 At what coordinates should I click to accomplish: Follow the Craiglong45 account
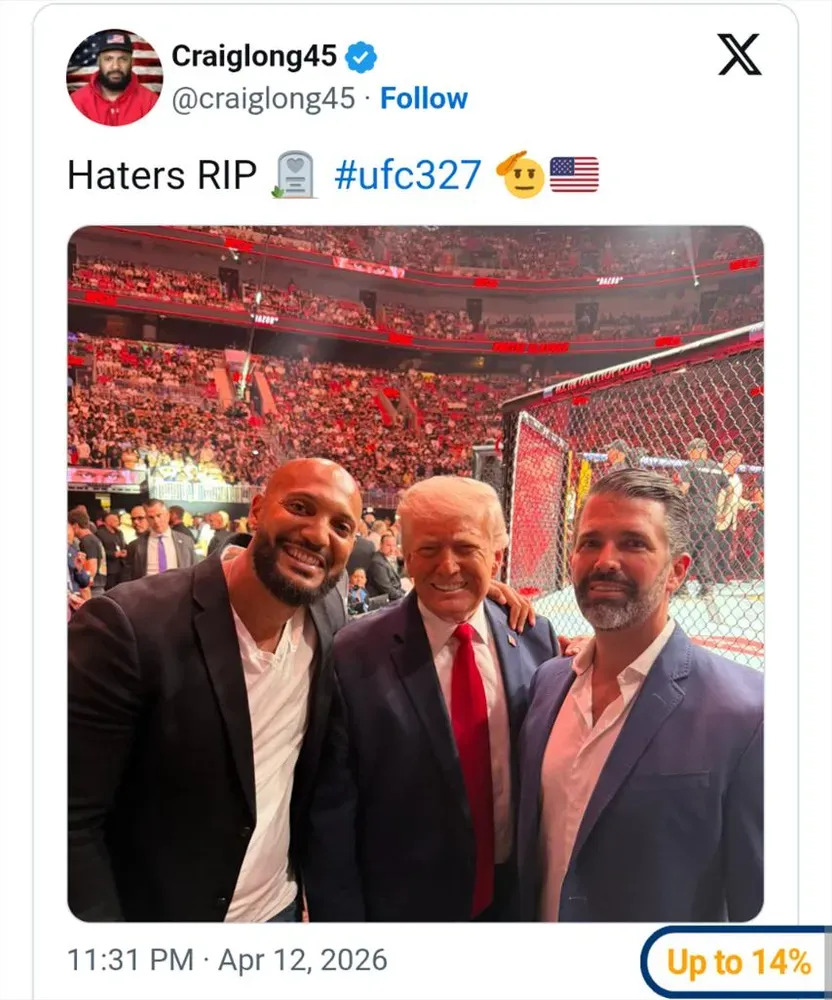coord(424,98)
